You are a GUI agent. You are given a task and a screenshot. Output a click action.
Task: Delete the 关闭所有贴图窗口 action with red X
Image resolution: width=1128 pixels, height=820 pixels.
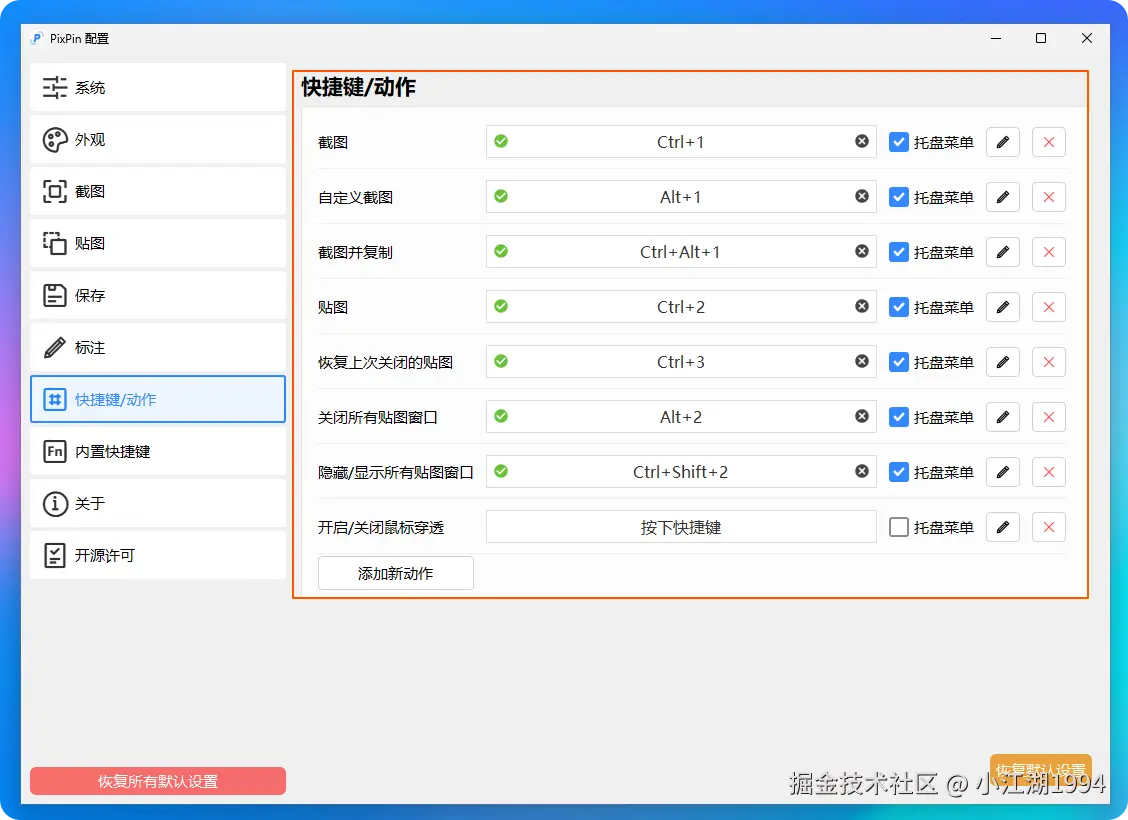tap(1049, 417)
